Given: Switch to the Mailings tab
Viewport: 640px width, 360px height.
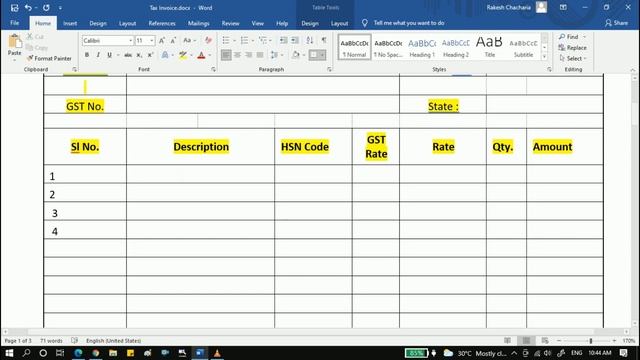Looking at the screenshot, I should pos(198,23).
